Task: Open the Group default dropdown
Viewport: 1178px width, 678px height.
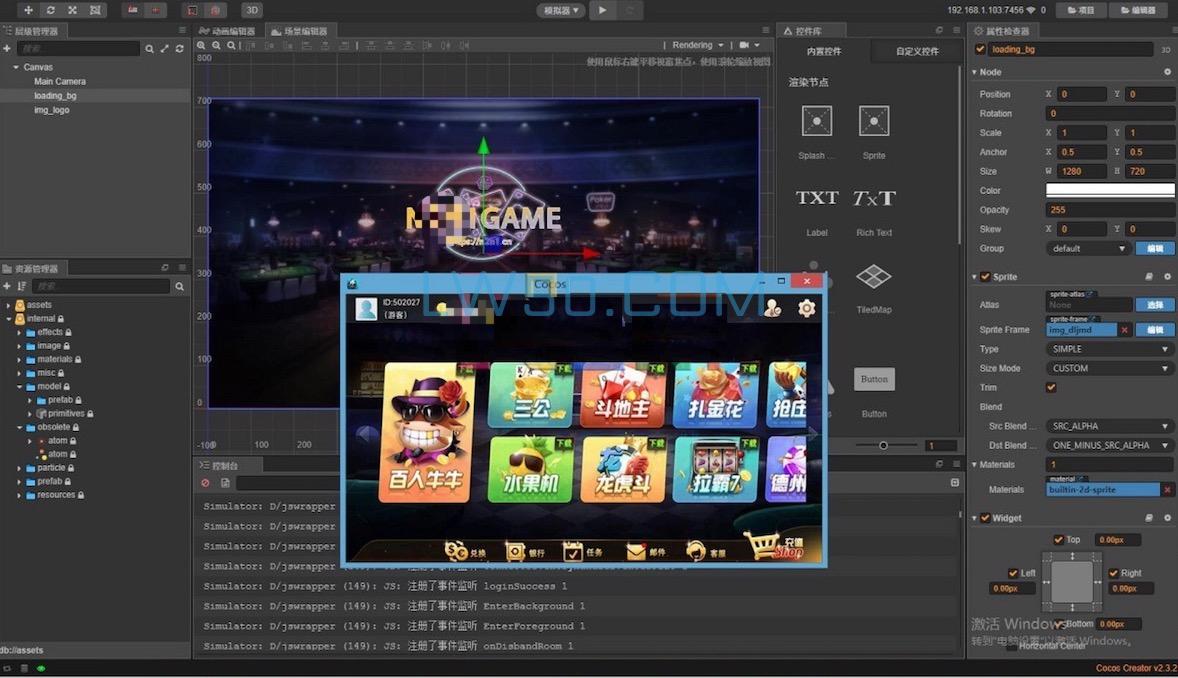Action: pyautogui.click(x=1088, y=248)
